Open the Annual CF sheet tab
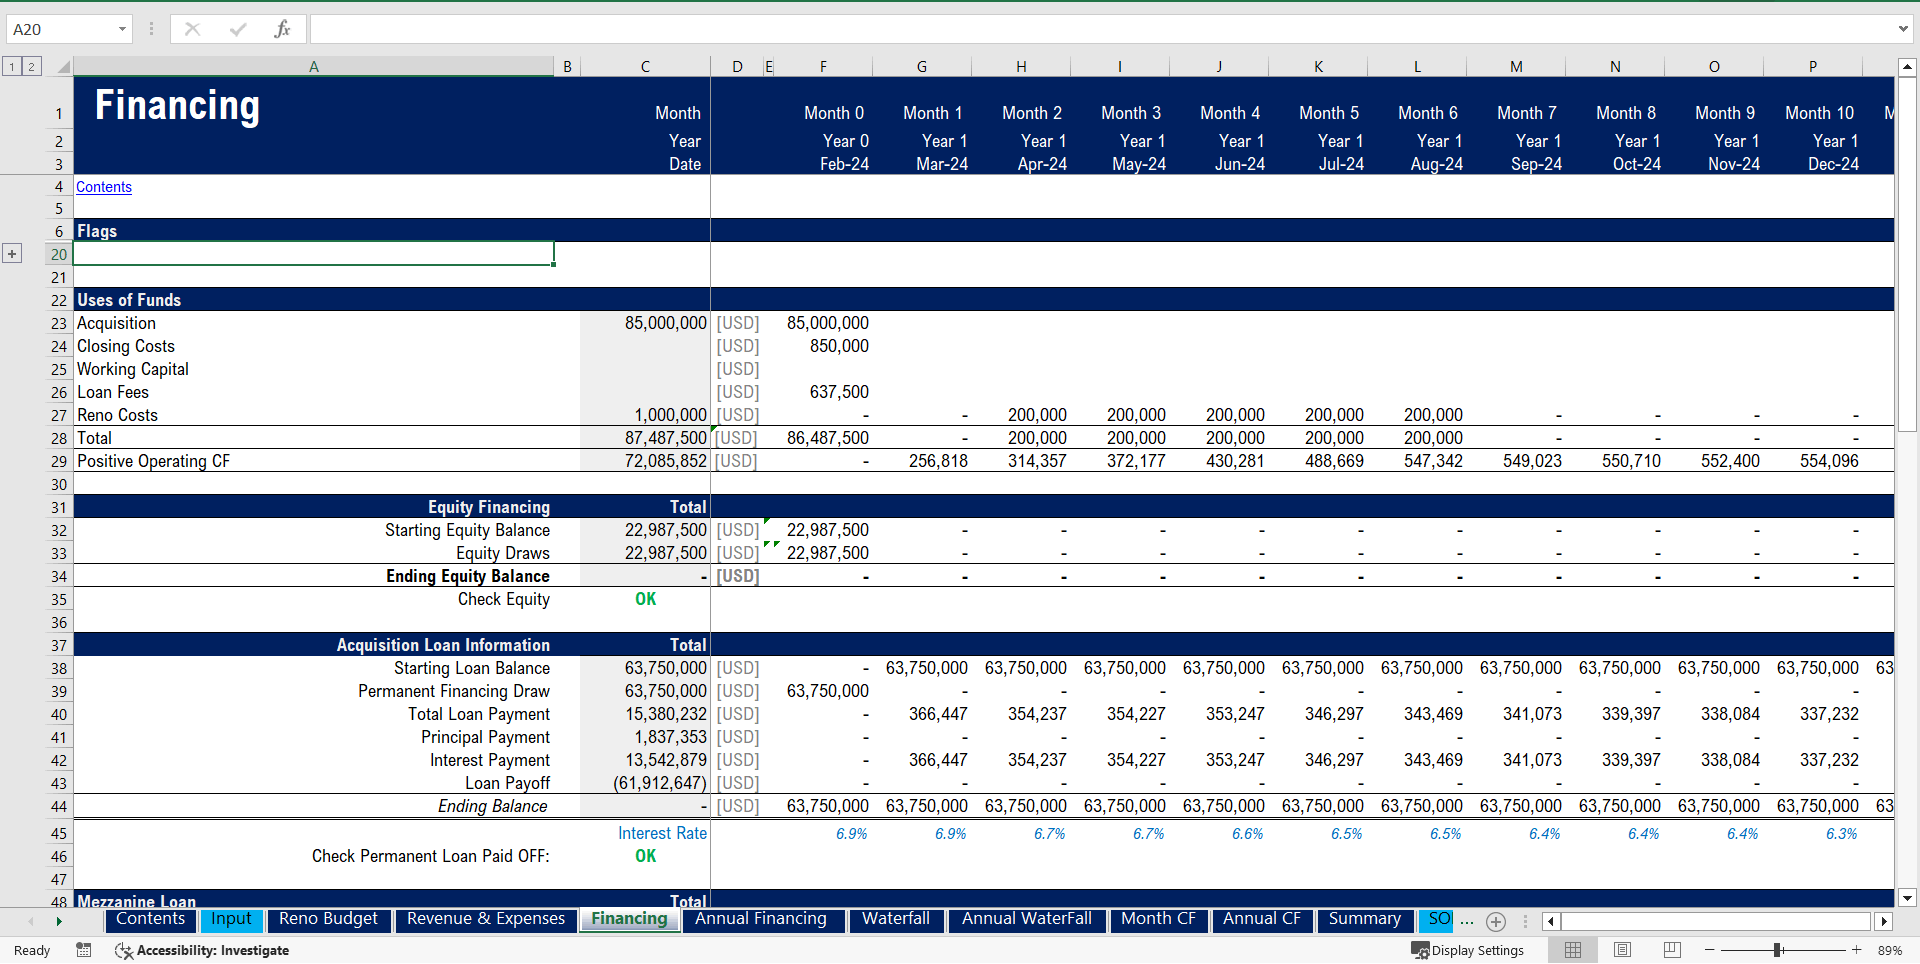1920x964 pixels. tap(1262, 919)
